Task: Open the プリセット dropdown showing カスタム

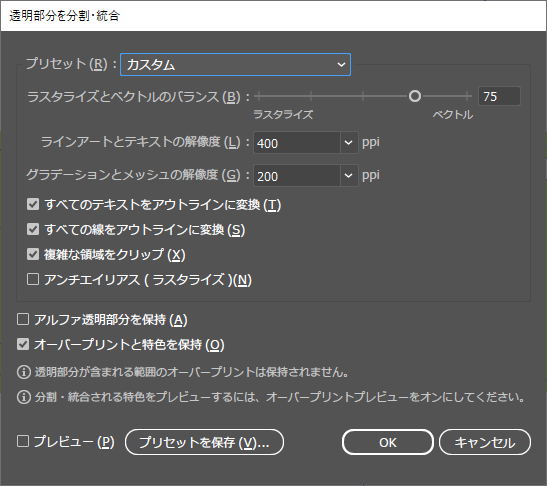Action: 235,65
